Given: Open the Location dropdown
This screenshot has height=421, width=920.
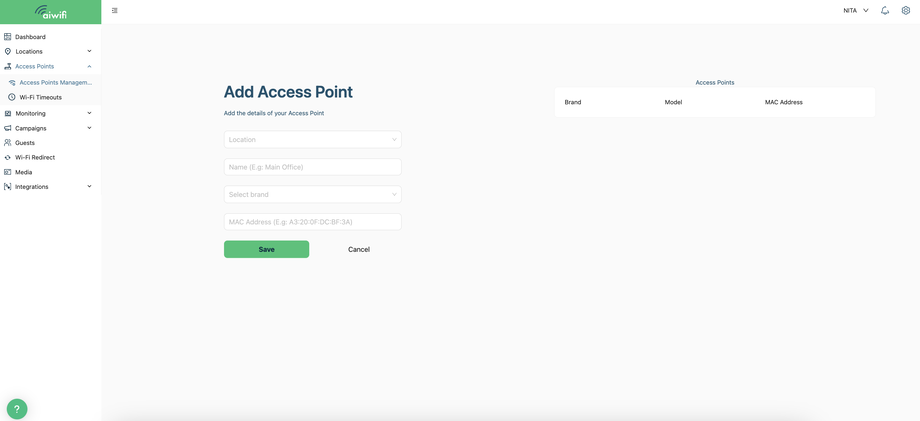Looking at the screenshot, I should click(x=313, y=140).
